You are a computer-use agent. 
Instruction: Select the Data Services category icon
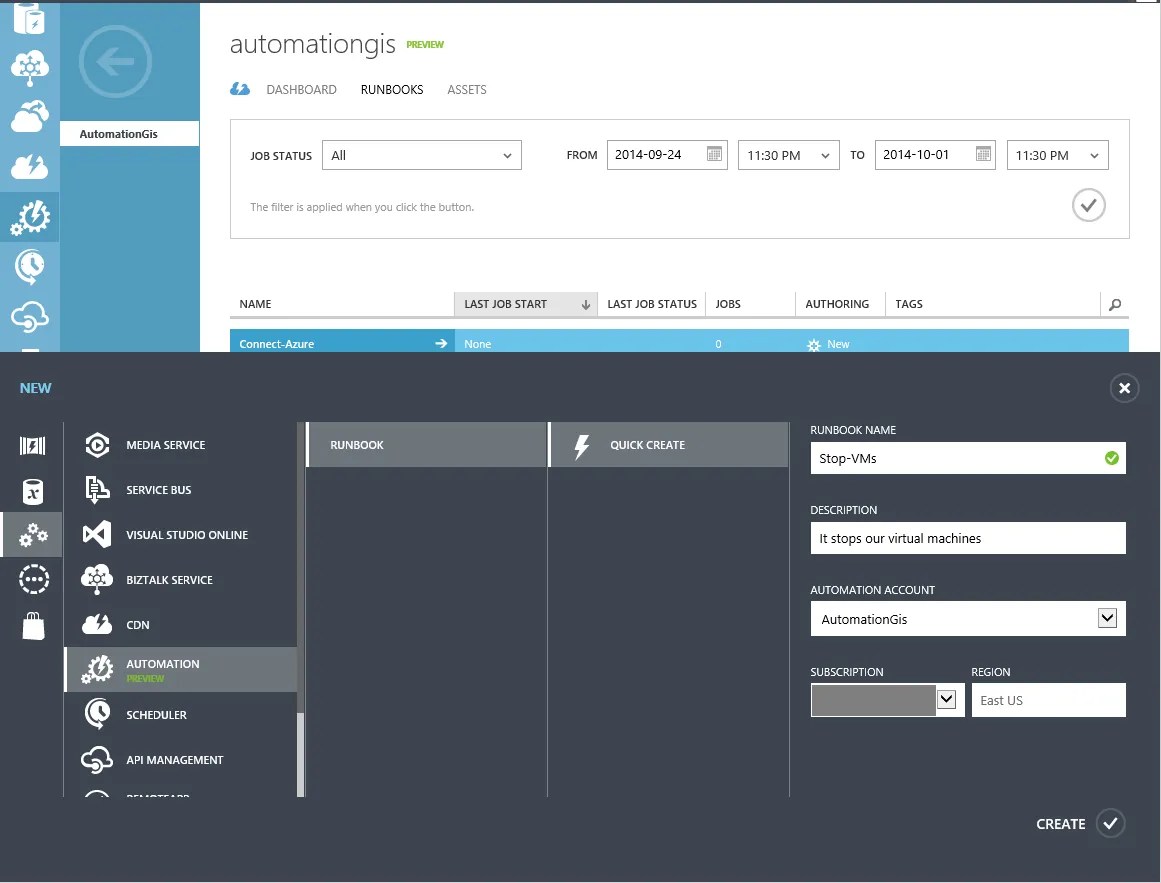pyautogui.click(x=32, y=491)
